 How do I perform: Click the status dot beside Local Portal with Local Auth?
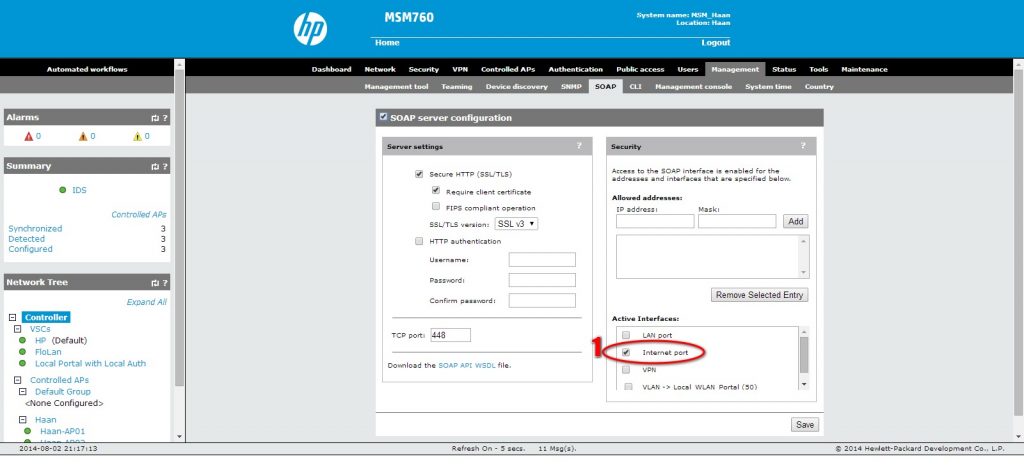(x=22, y=364)
